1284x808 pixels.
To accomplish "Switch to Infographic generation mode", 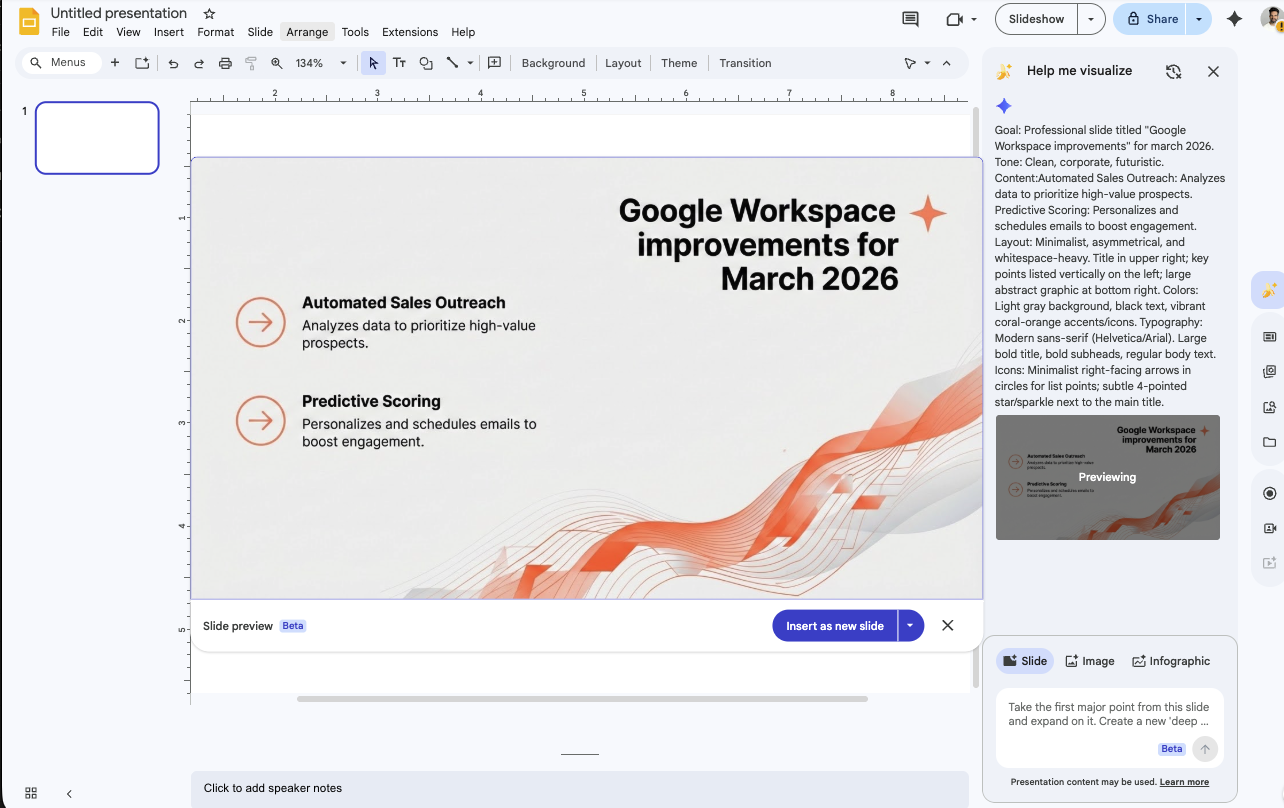I will 1170,661.
